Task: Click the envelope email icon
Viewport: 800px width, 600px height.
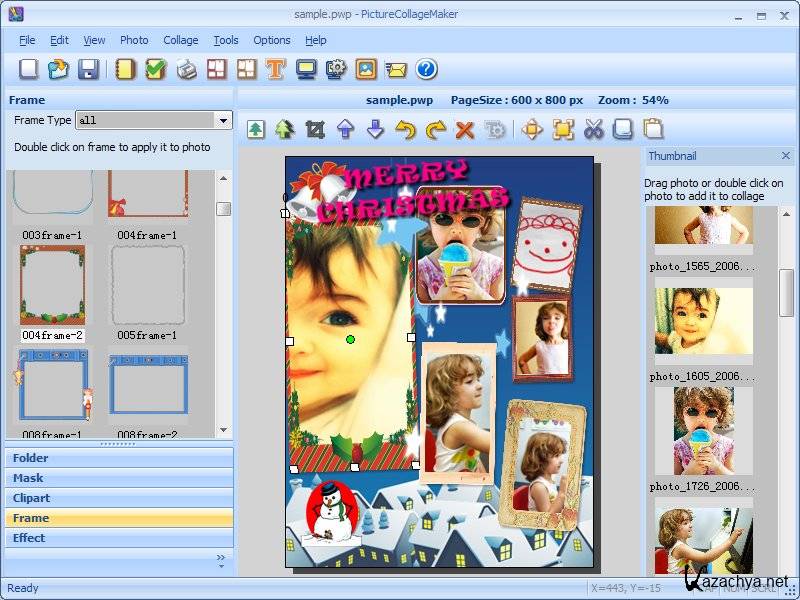Action: (x=396, y=69)
